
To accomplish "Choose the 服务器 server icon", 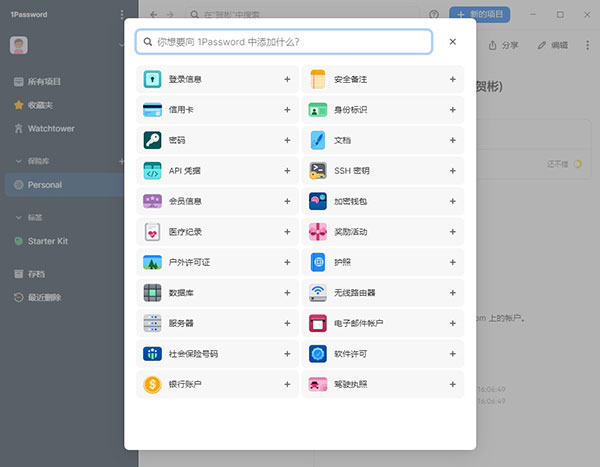I will [x=152, y=323].
